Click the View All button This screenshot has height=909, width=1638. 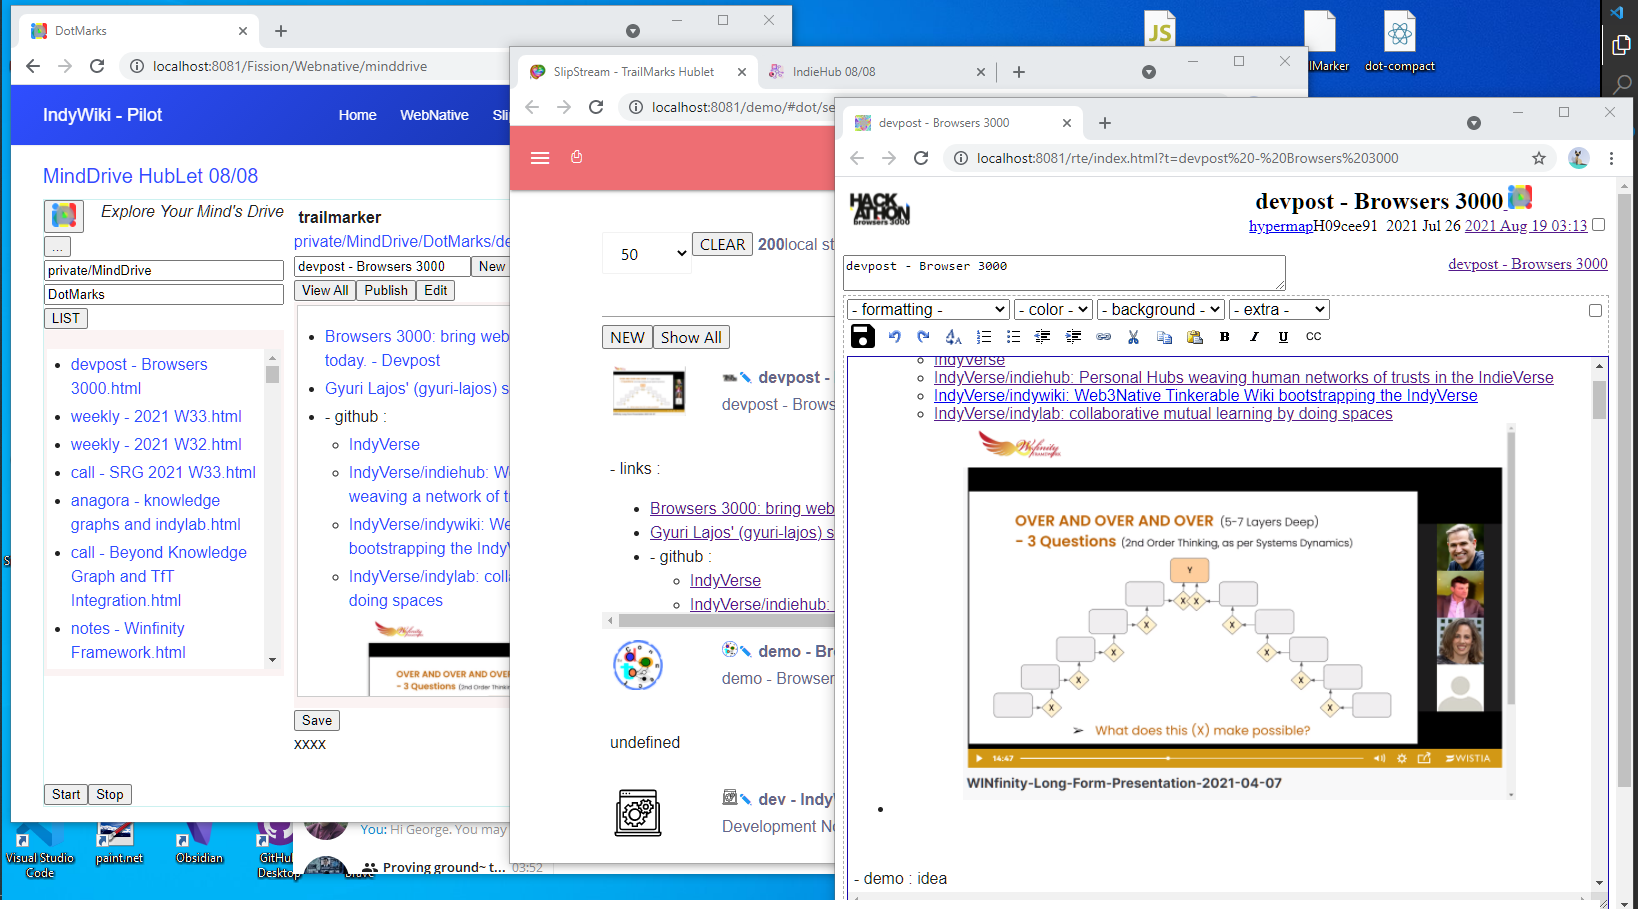pos(325,290)
